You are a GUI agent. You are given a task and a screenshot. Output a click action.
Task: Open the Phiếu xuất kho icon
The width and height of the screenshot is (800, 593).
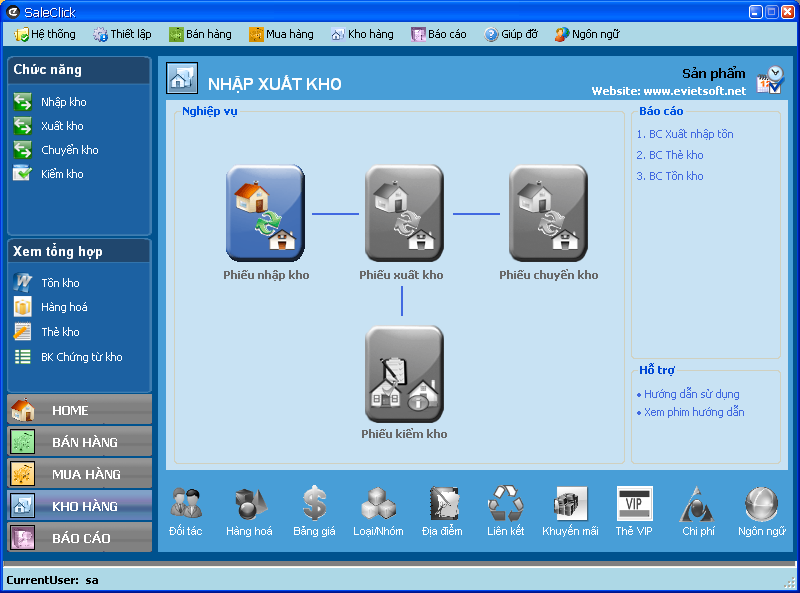(404, 213)
